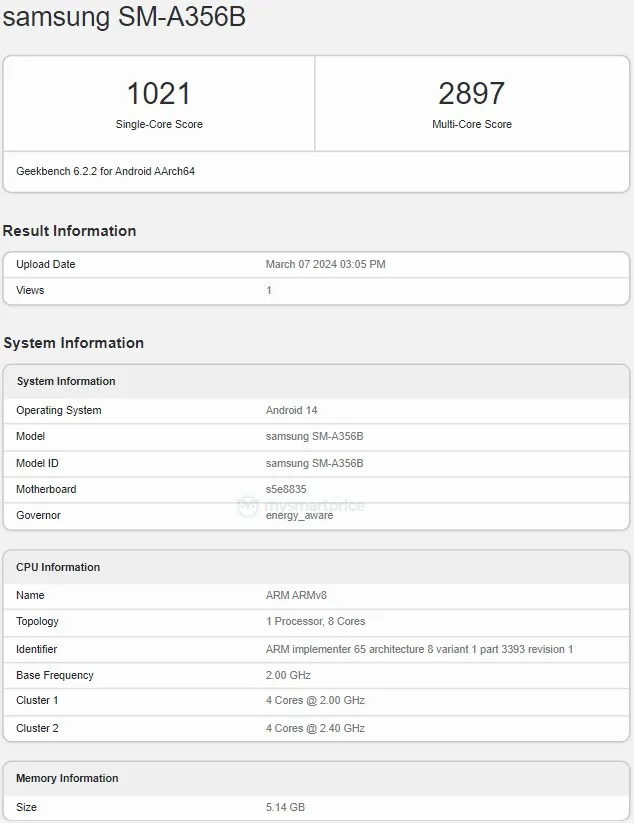
Task: Click the Views row label
Action: coord(30,290)
